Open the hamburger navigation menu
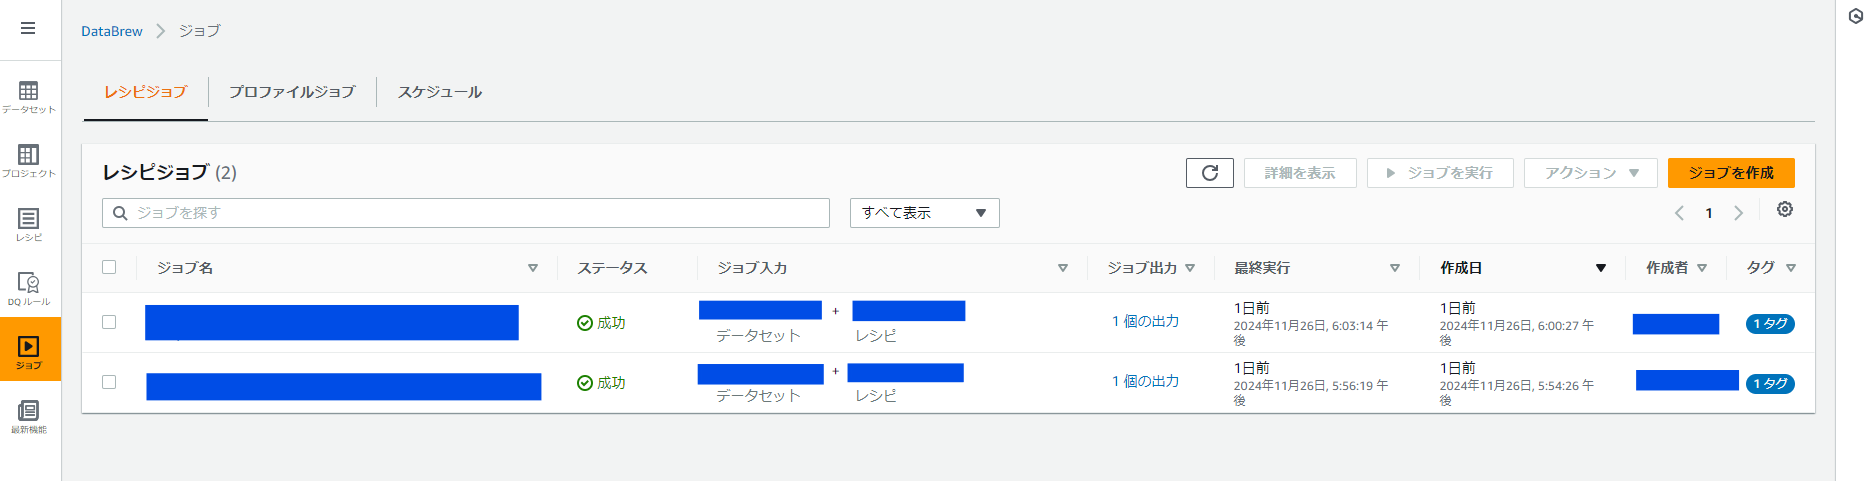The image size is (1874, 481). tap(28, 28)
